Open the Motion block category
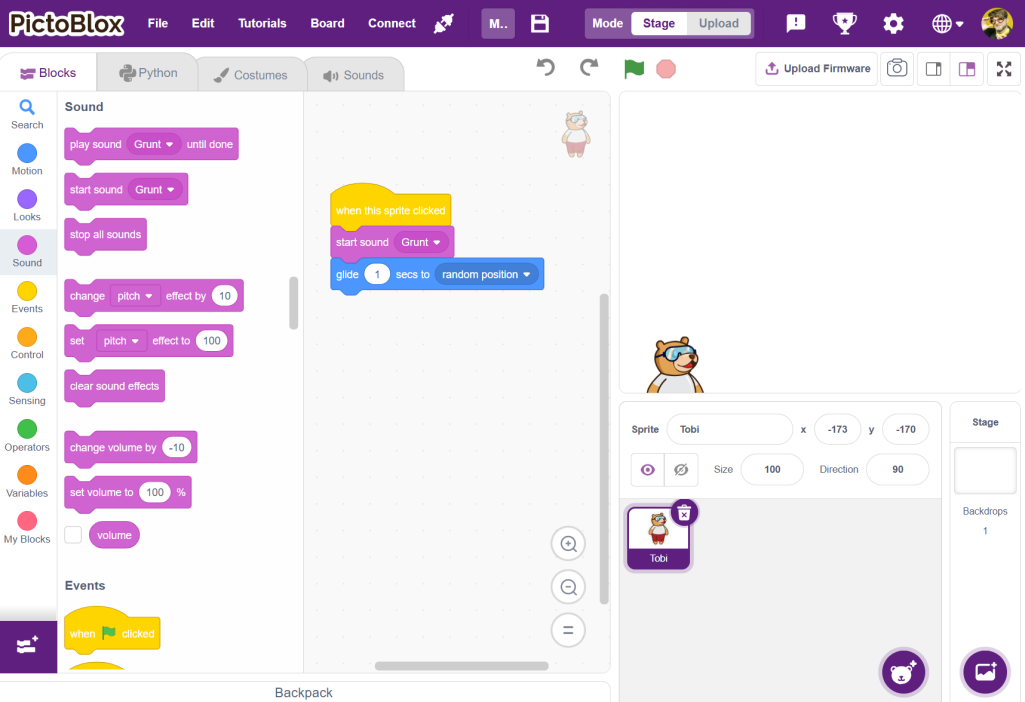1025x702 pixels. (27, 158)
